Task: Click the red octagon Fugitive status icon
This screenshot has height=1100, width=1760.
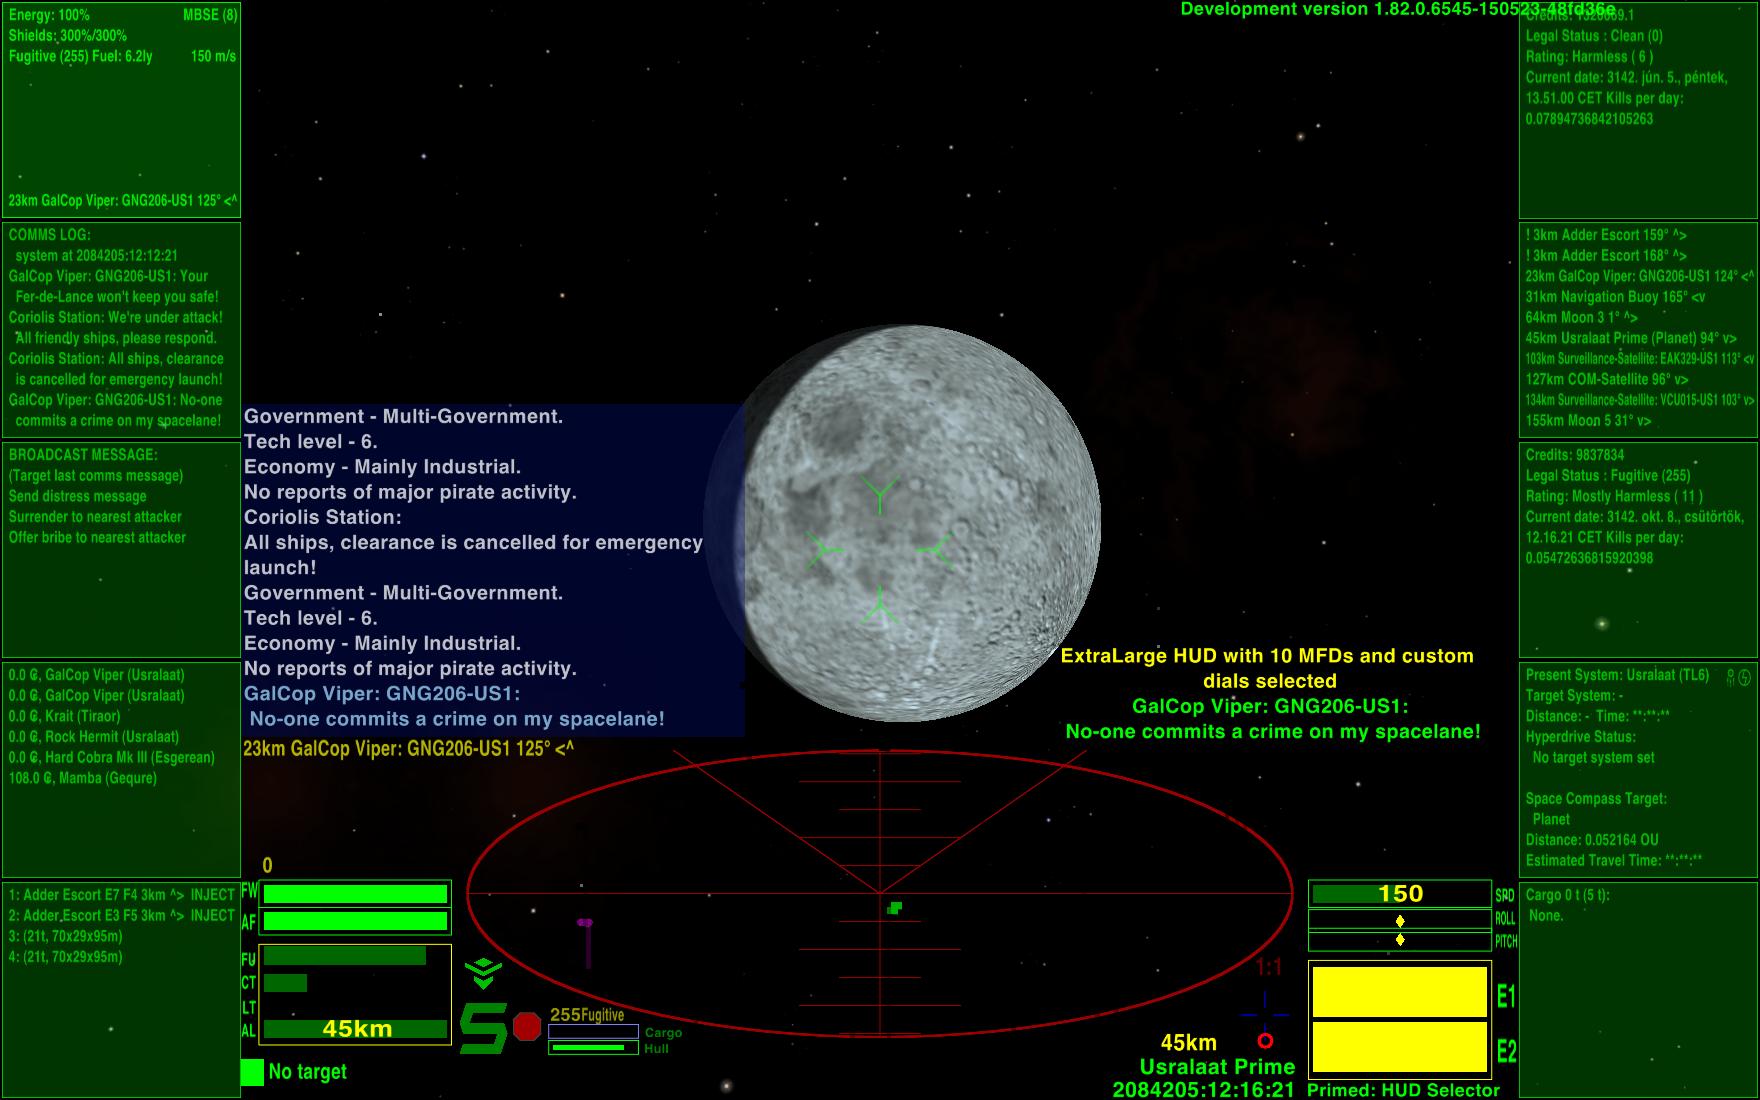Action: click(526, 1026)
